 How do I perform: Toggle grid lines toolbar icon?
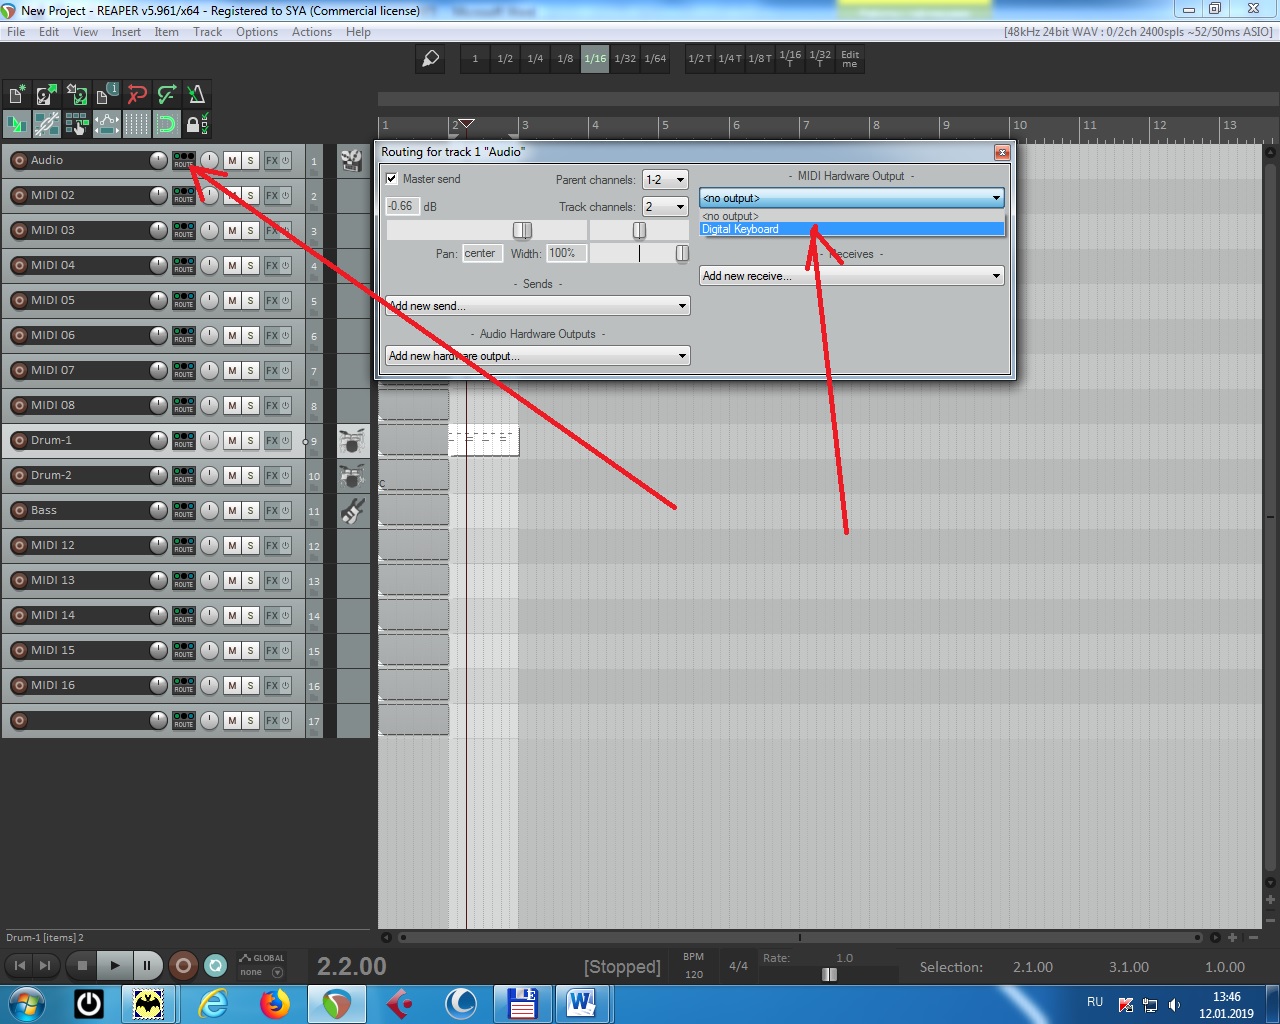pos(137,125)
